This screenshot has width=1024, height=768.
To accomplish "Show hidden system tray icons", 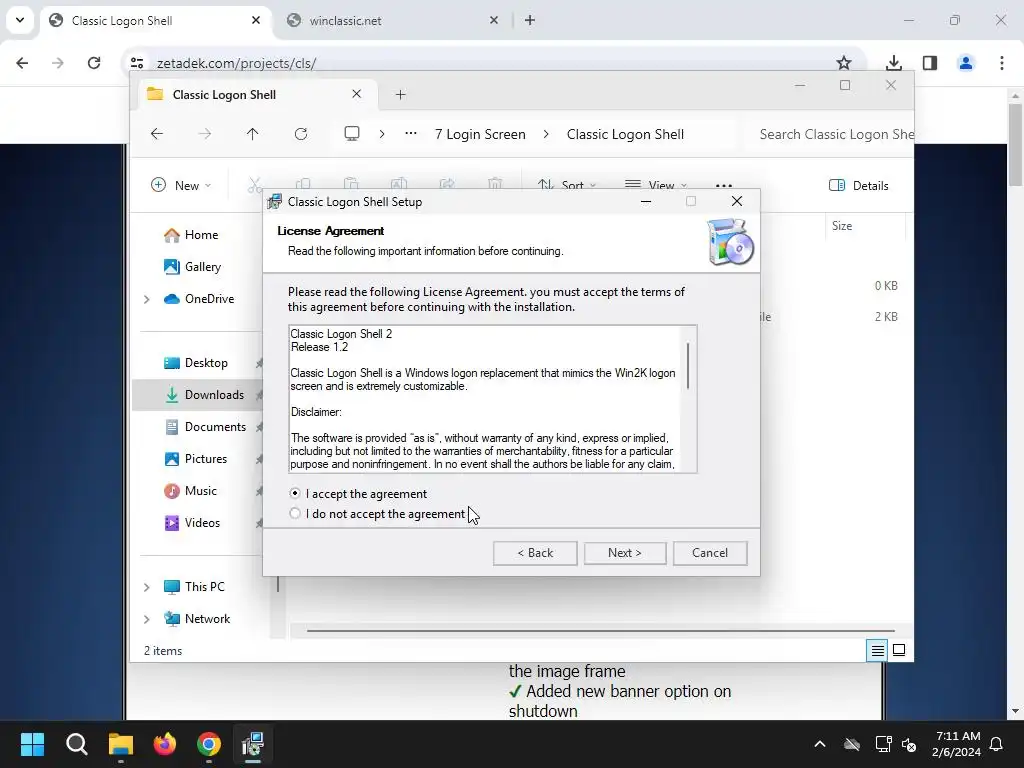I will (x=820, y=744).
